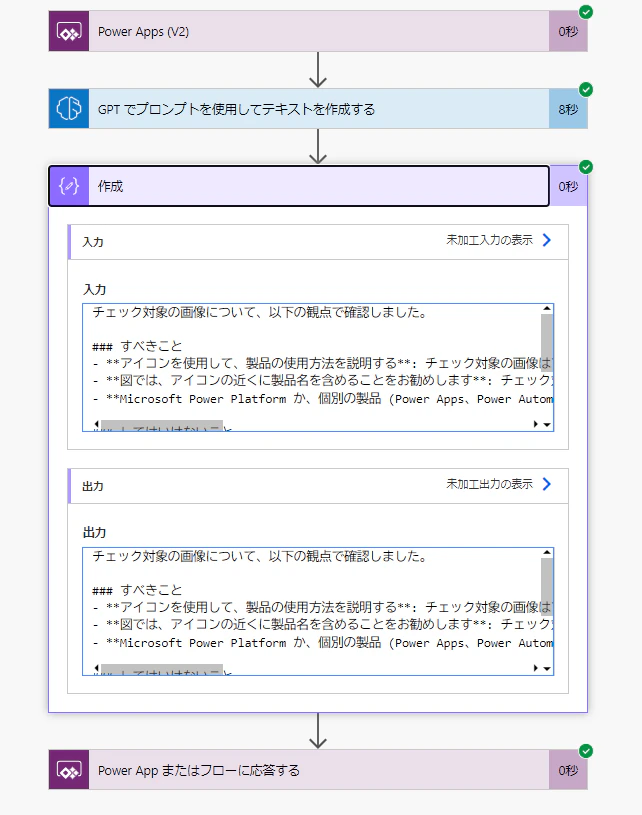Screen dimensions: 642x815
Task: Click green checkmark on Power App response step
Action: [586, 751]
